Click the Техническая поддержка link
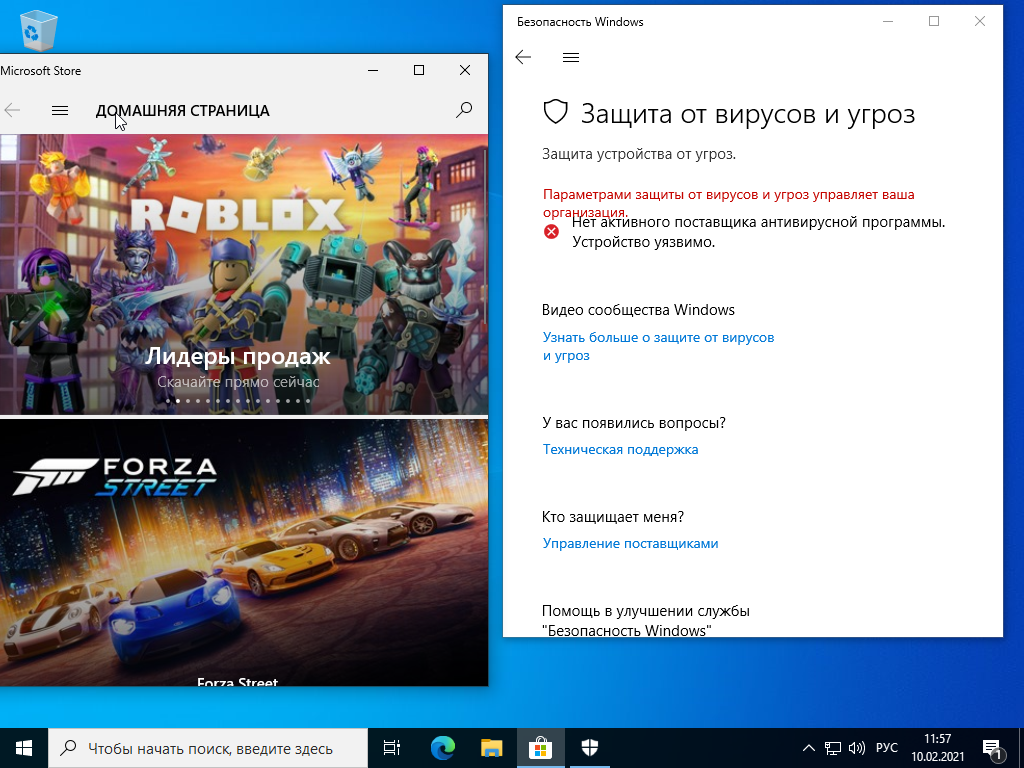This screenshot has height=768, width=1024. (x=620, y=449)
